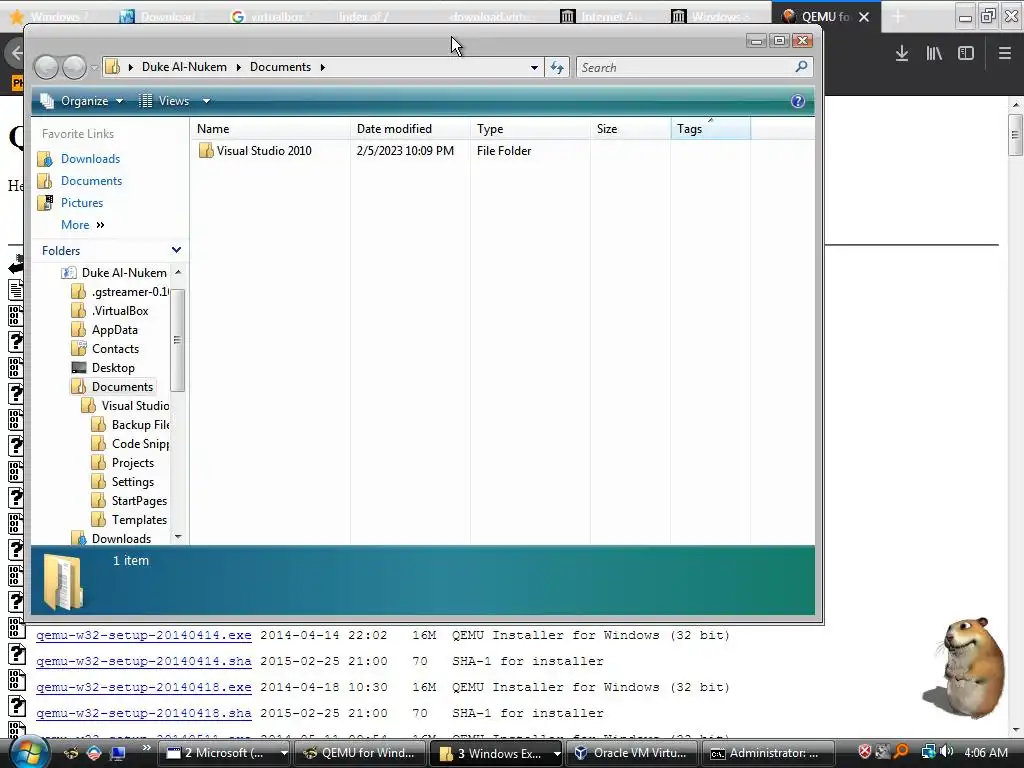Viewport: 1024px width, 768px height.
Task: Select Code Snippets folder in tree
Action: pyautogui.click(x=140, y=443)
